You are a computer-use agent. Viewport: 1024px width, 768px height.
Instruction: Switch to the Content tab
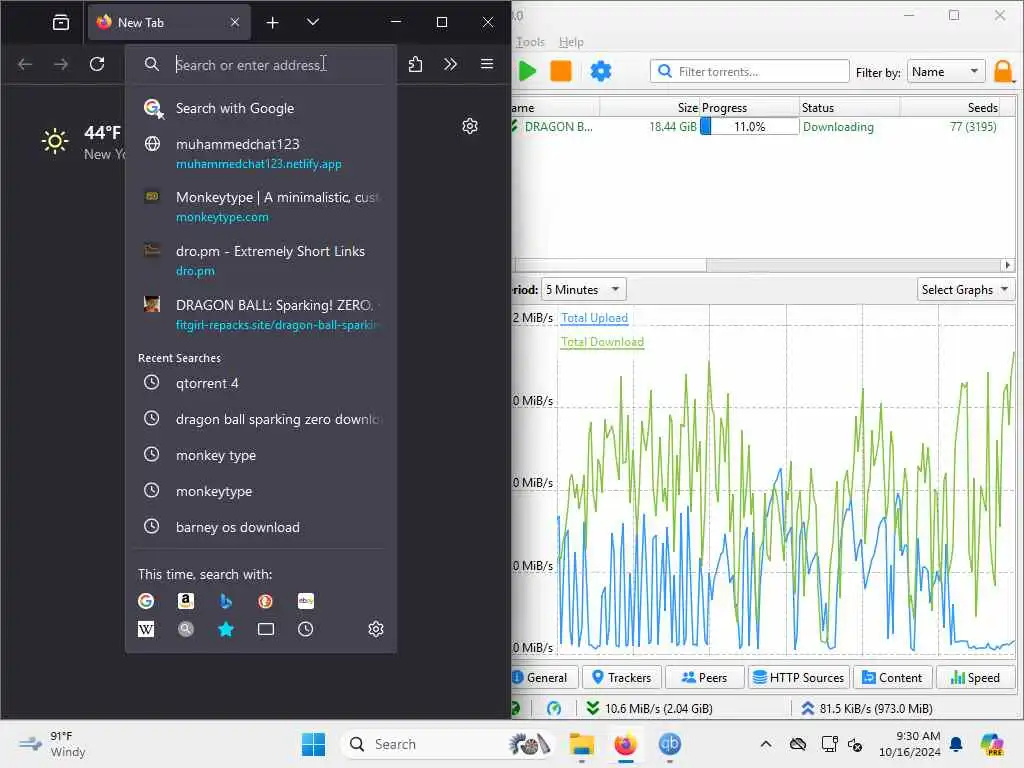tap(892, 677)
